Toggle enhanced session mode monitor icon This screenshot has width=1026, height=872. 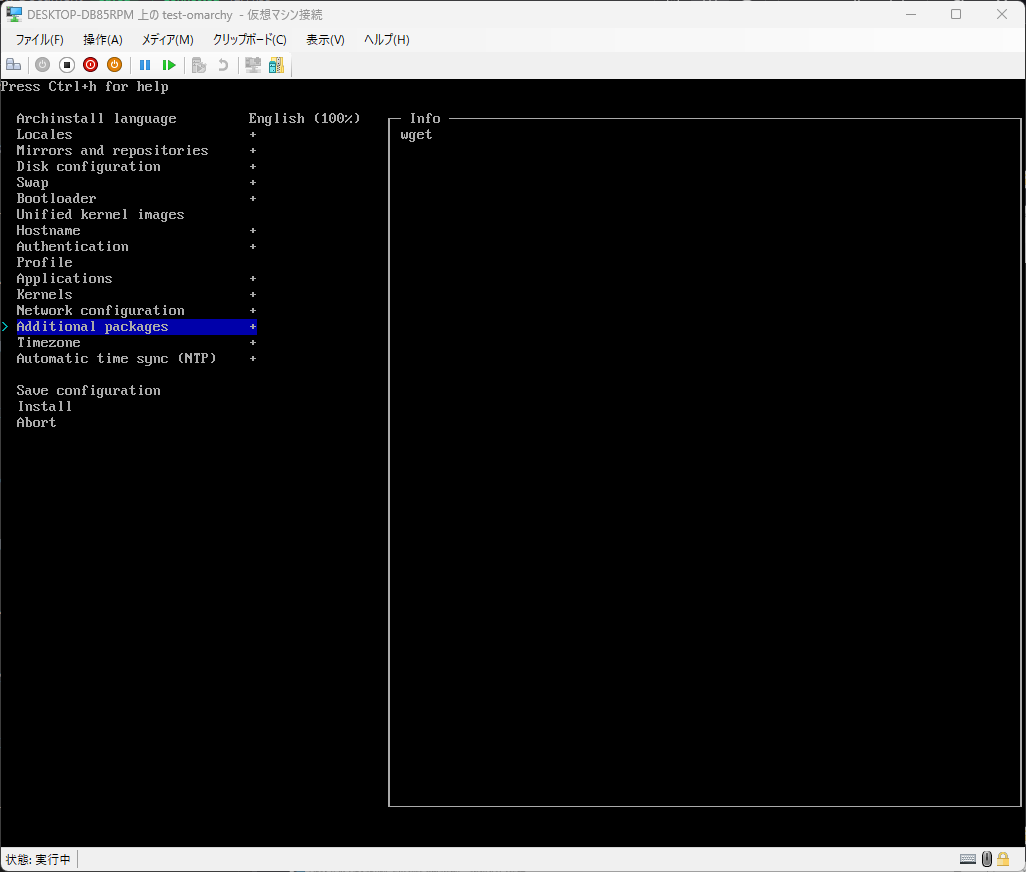(x=253, y=65)
